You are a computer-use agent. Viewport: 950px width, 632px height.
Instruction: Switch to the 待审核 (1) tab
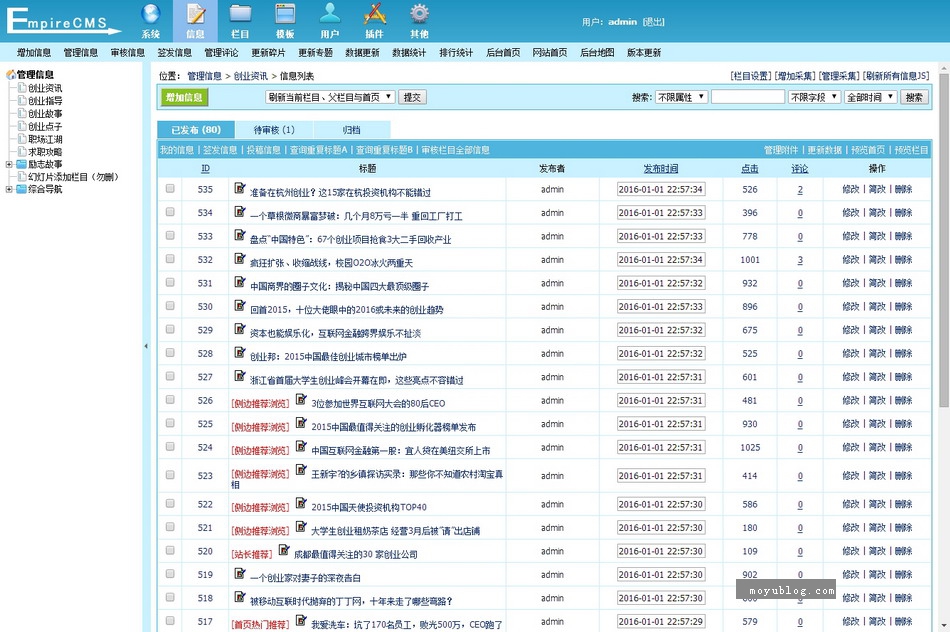tap(274, 130)
